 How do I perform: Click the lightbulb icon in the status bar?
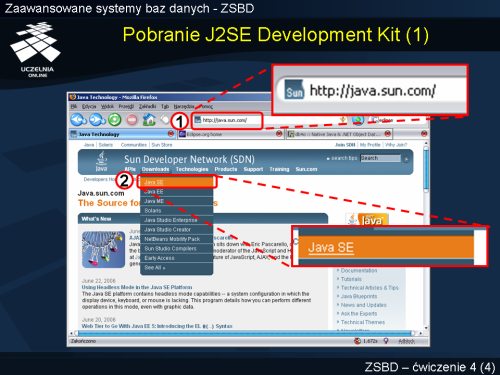[x=386, y=341]
